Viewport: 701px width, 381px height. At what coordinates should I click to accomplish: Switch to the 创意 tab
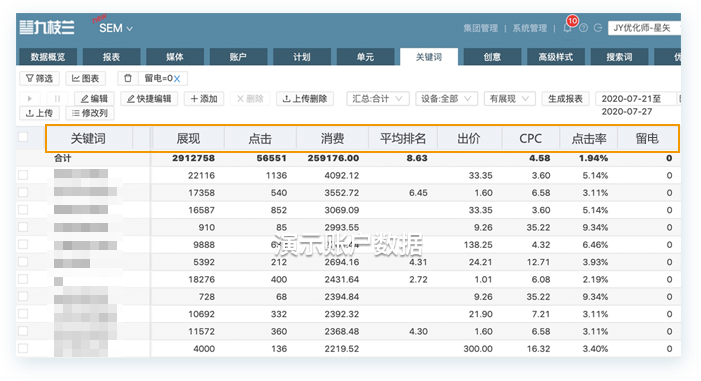(492, 57)
